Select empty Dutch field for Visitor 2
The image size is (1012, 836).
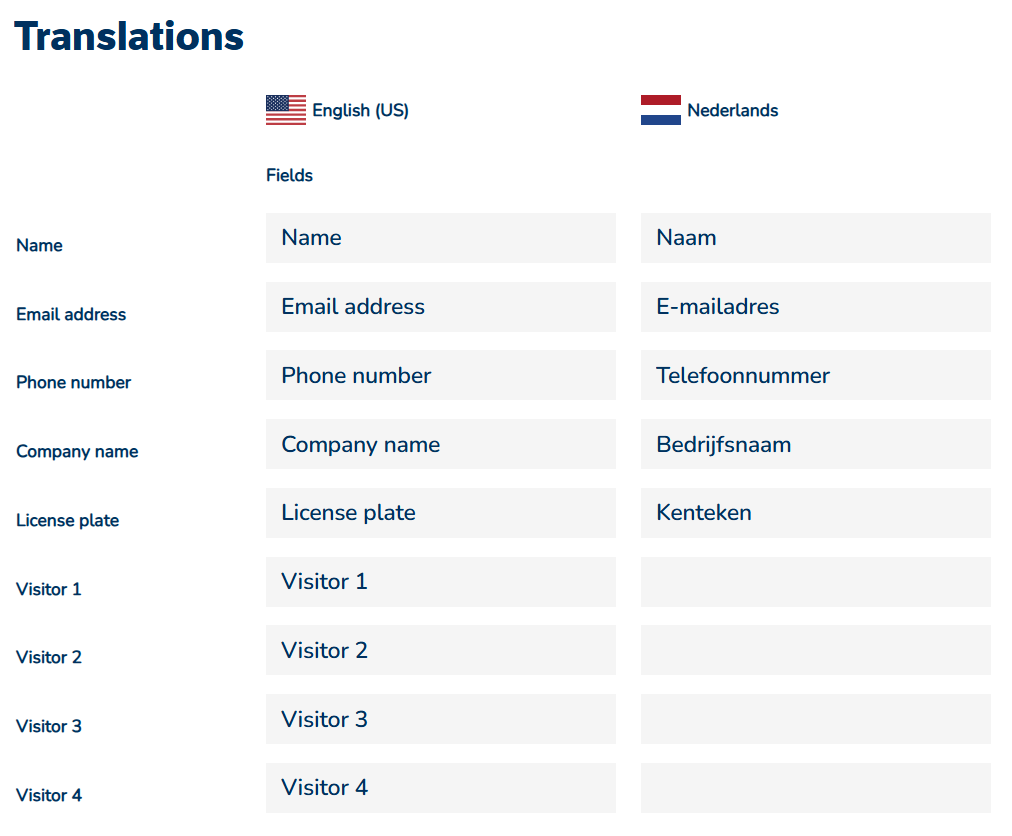coord(815,651)
